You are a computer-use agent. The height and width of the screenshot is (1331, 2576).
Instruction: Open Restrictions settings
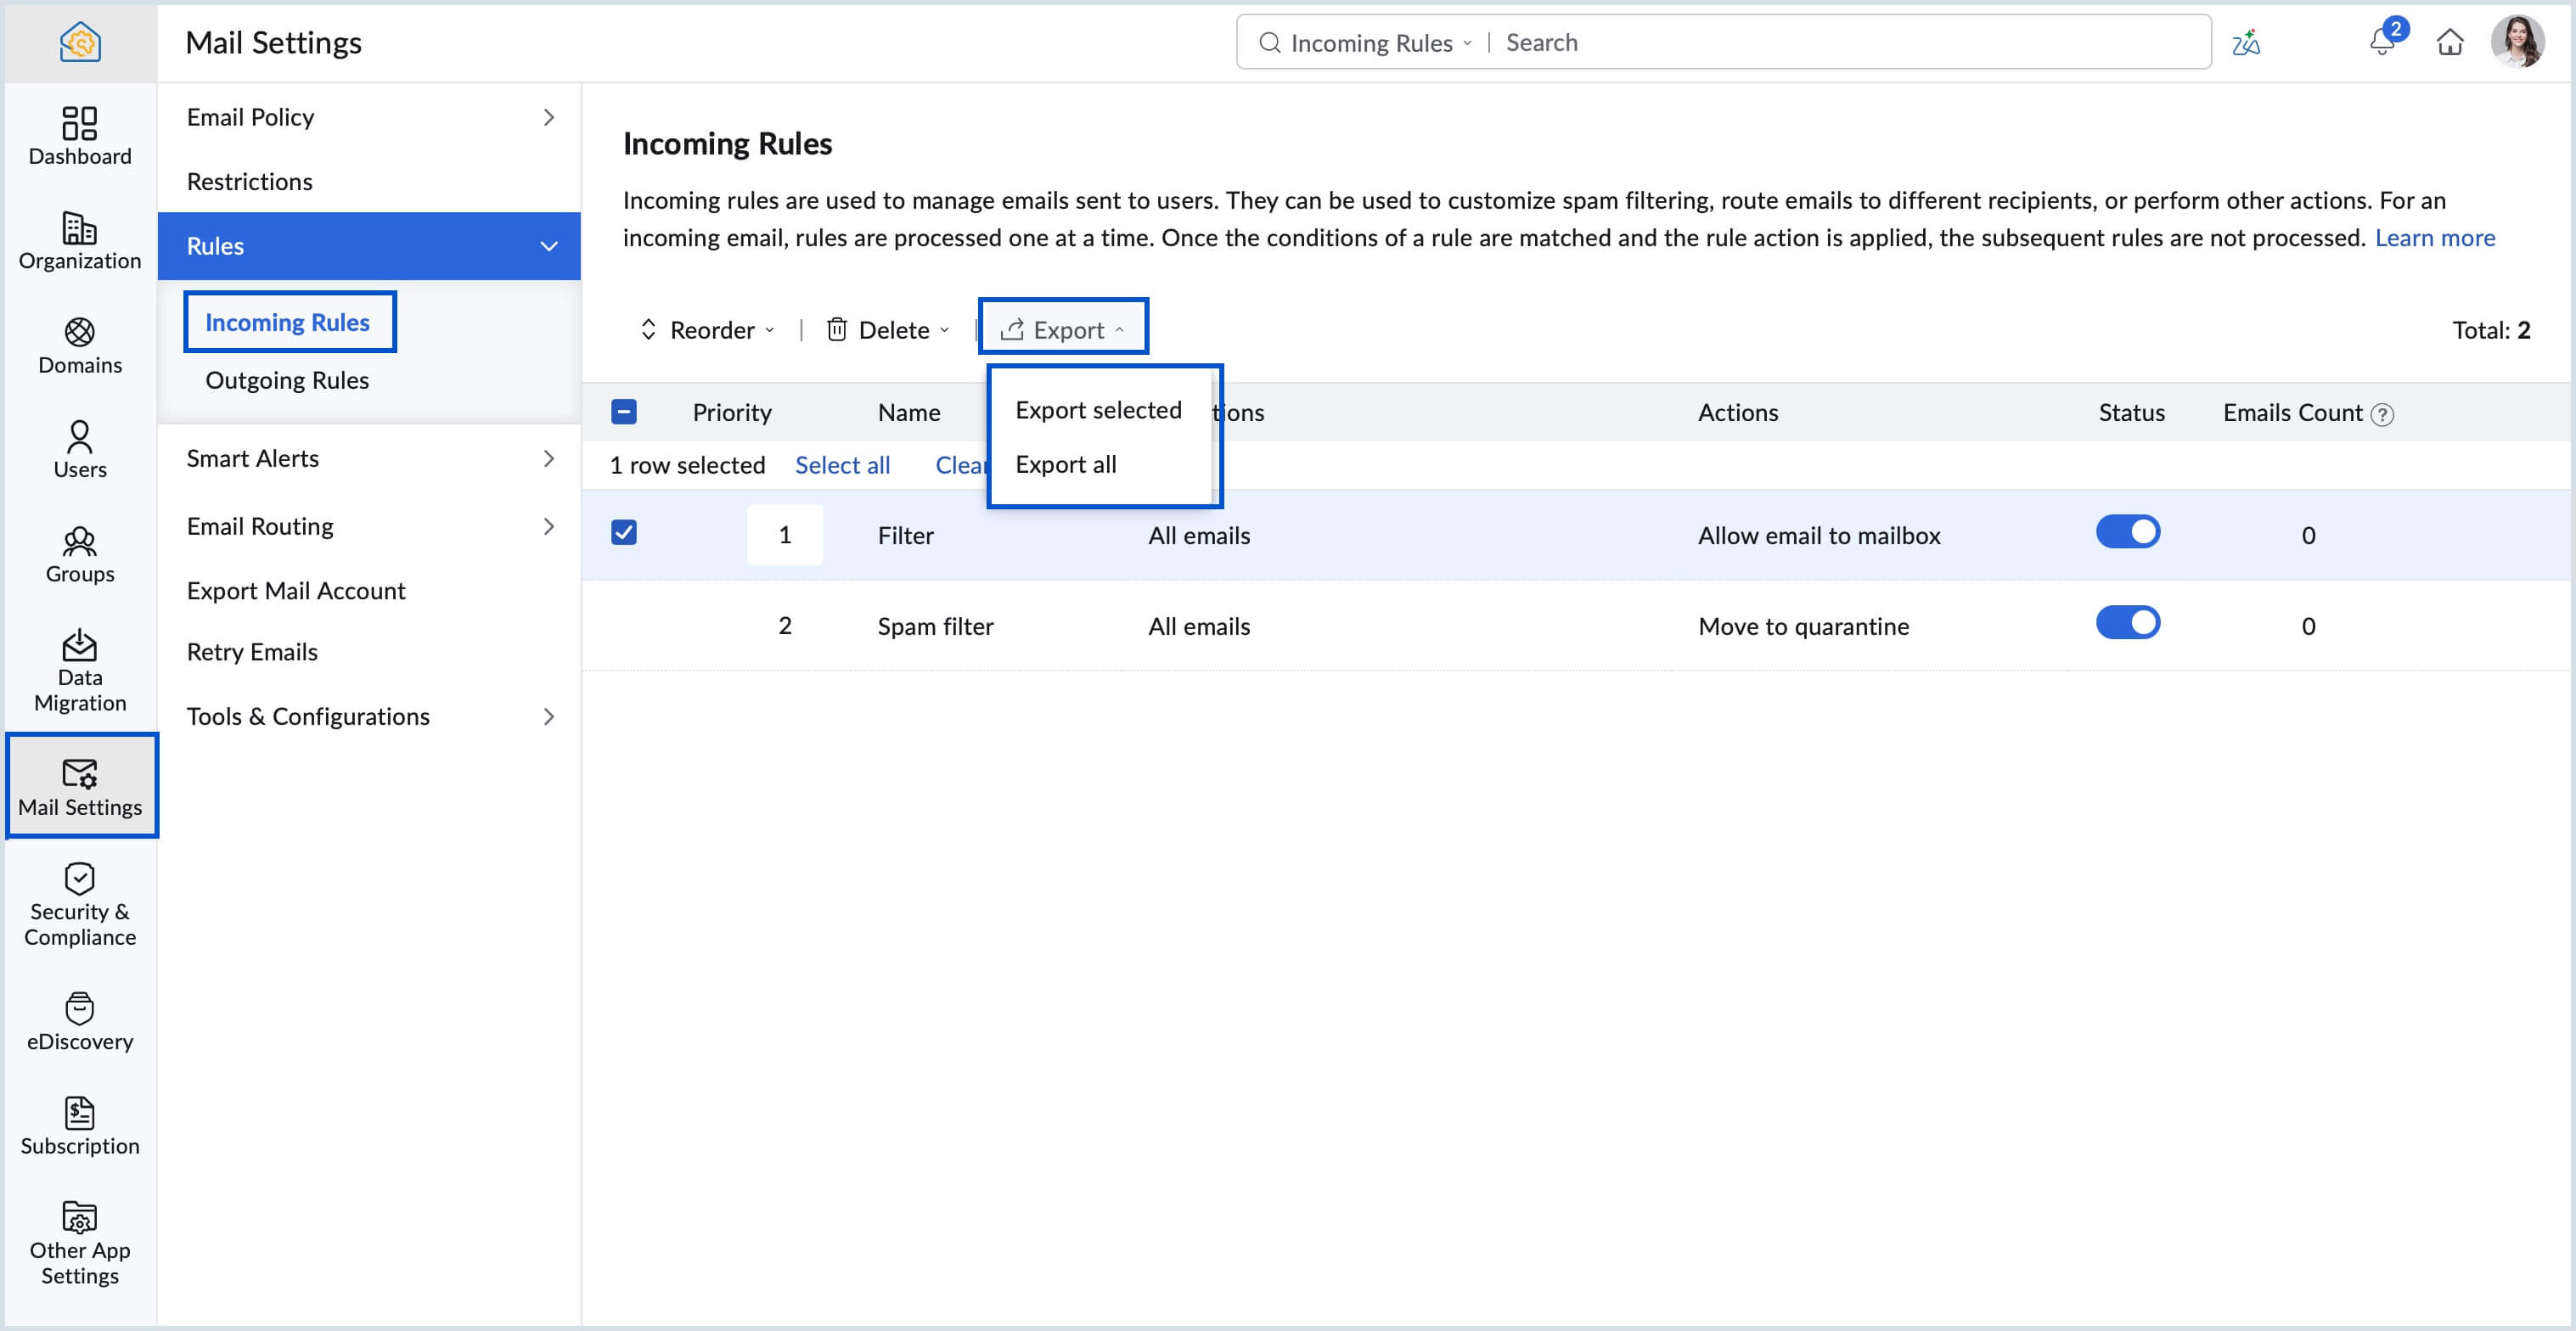pos(250,181)
